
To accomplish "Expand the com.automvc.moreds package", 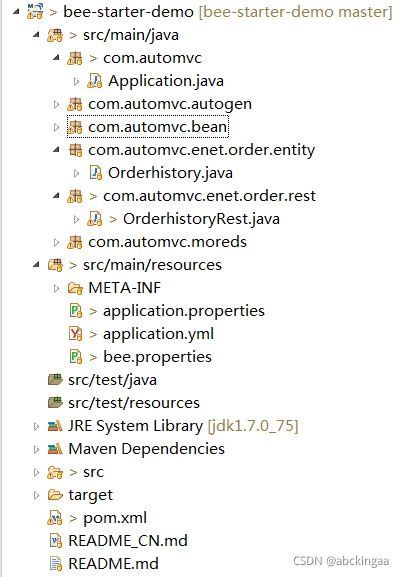I will tap(56, 242).
